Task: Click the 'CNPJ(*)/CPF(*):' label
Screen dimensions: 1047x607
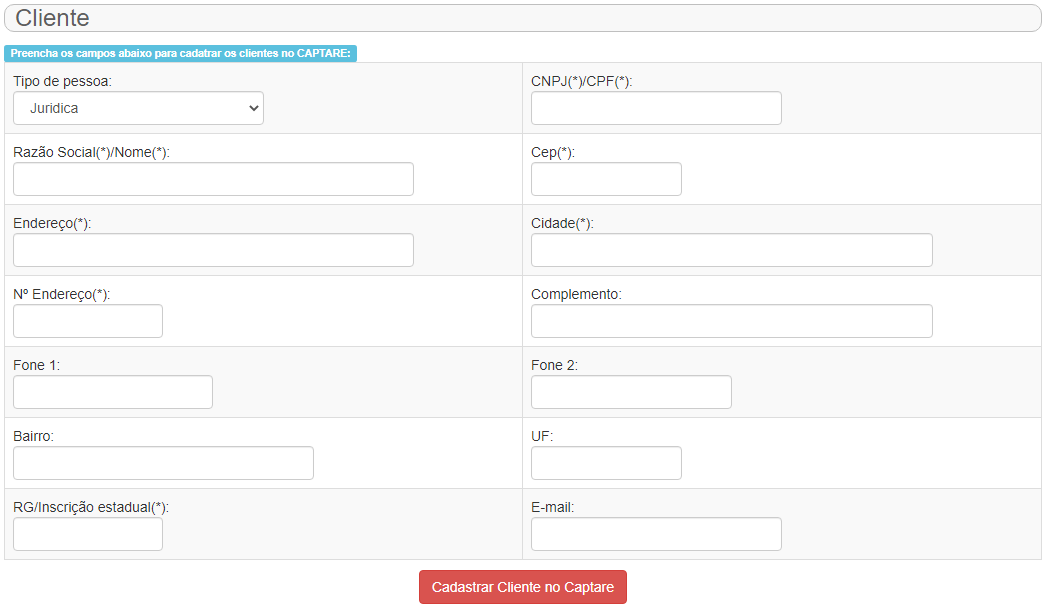Action: click(x=582, y=81)
